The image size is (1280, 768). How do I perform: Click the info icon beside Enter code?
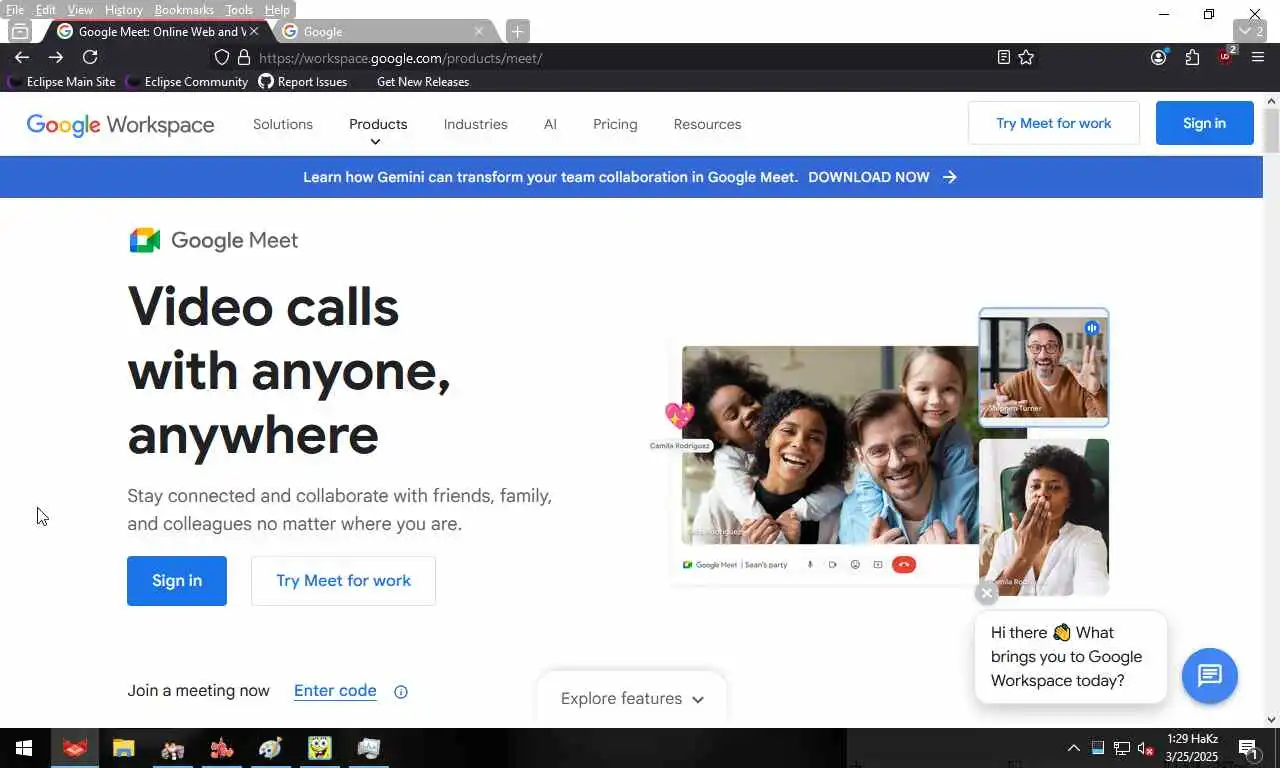[401, 692]
